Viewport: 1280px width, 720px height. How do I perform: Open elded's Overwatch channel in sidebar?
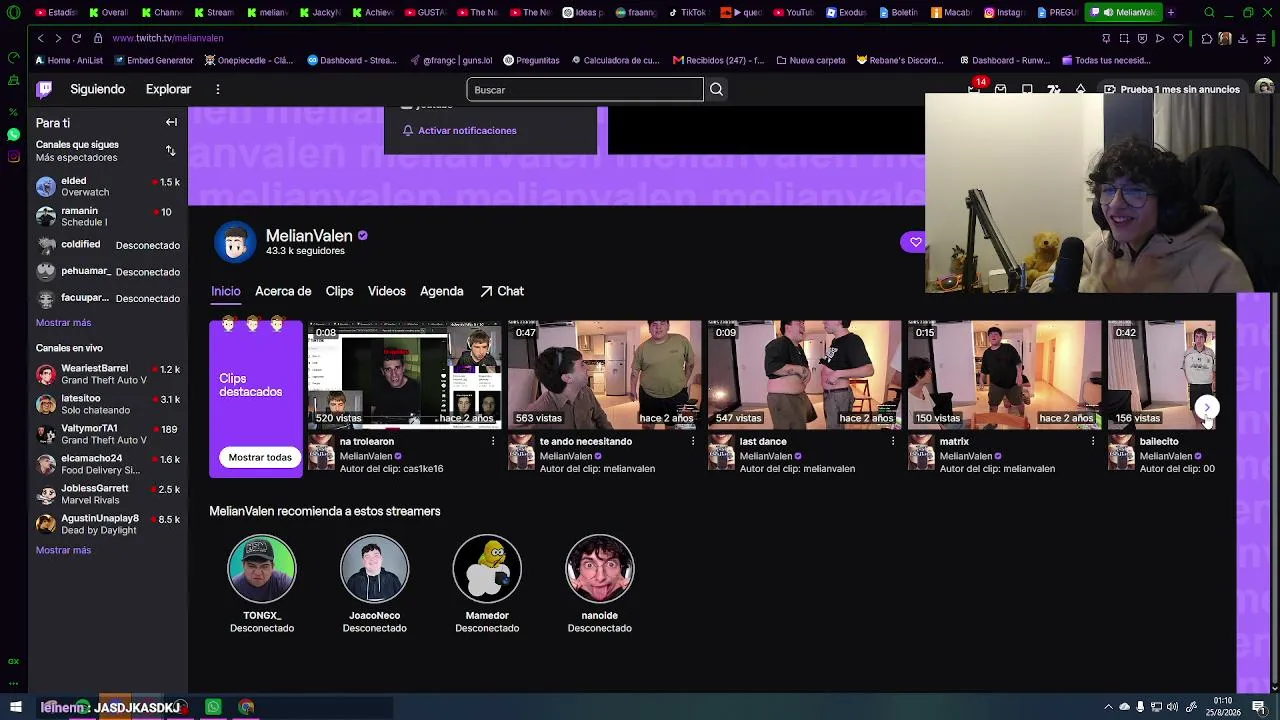point(108,187)
